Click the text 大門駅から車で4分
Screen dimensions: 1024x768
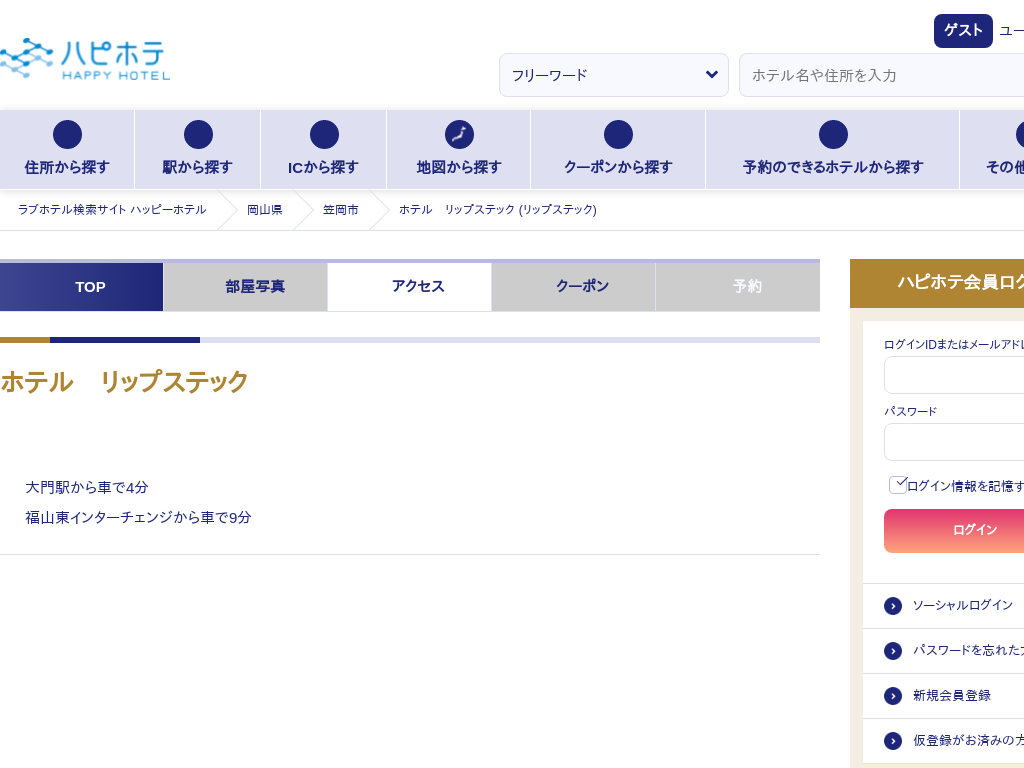pos(87,488)
